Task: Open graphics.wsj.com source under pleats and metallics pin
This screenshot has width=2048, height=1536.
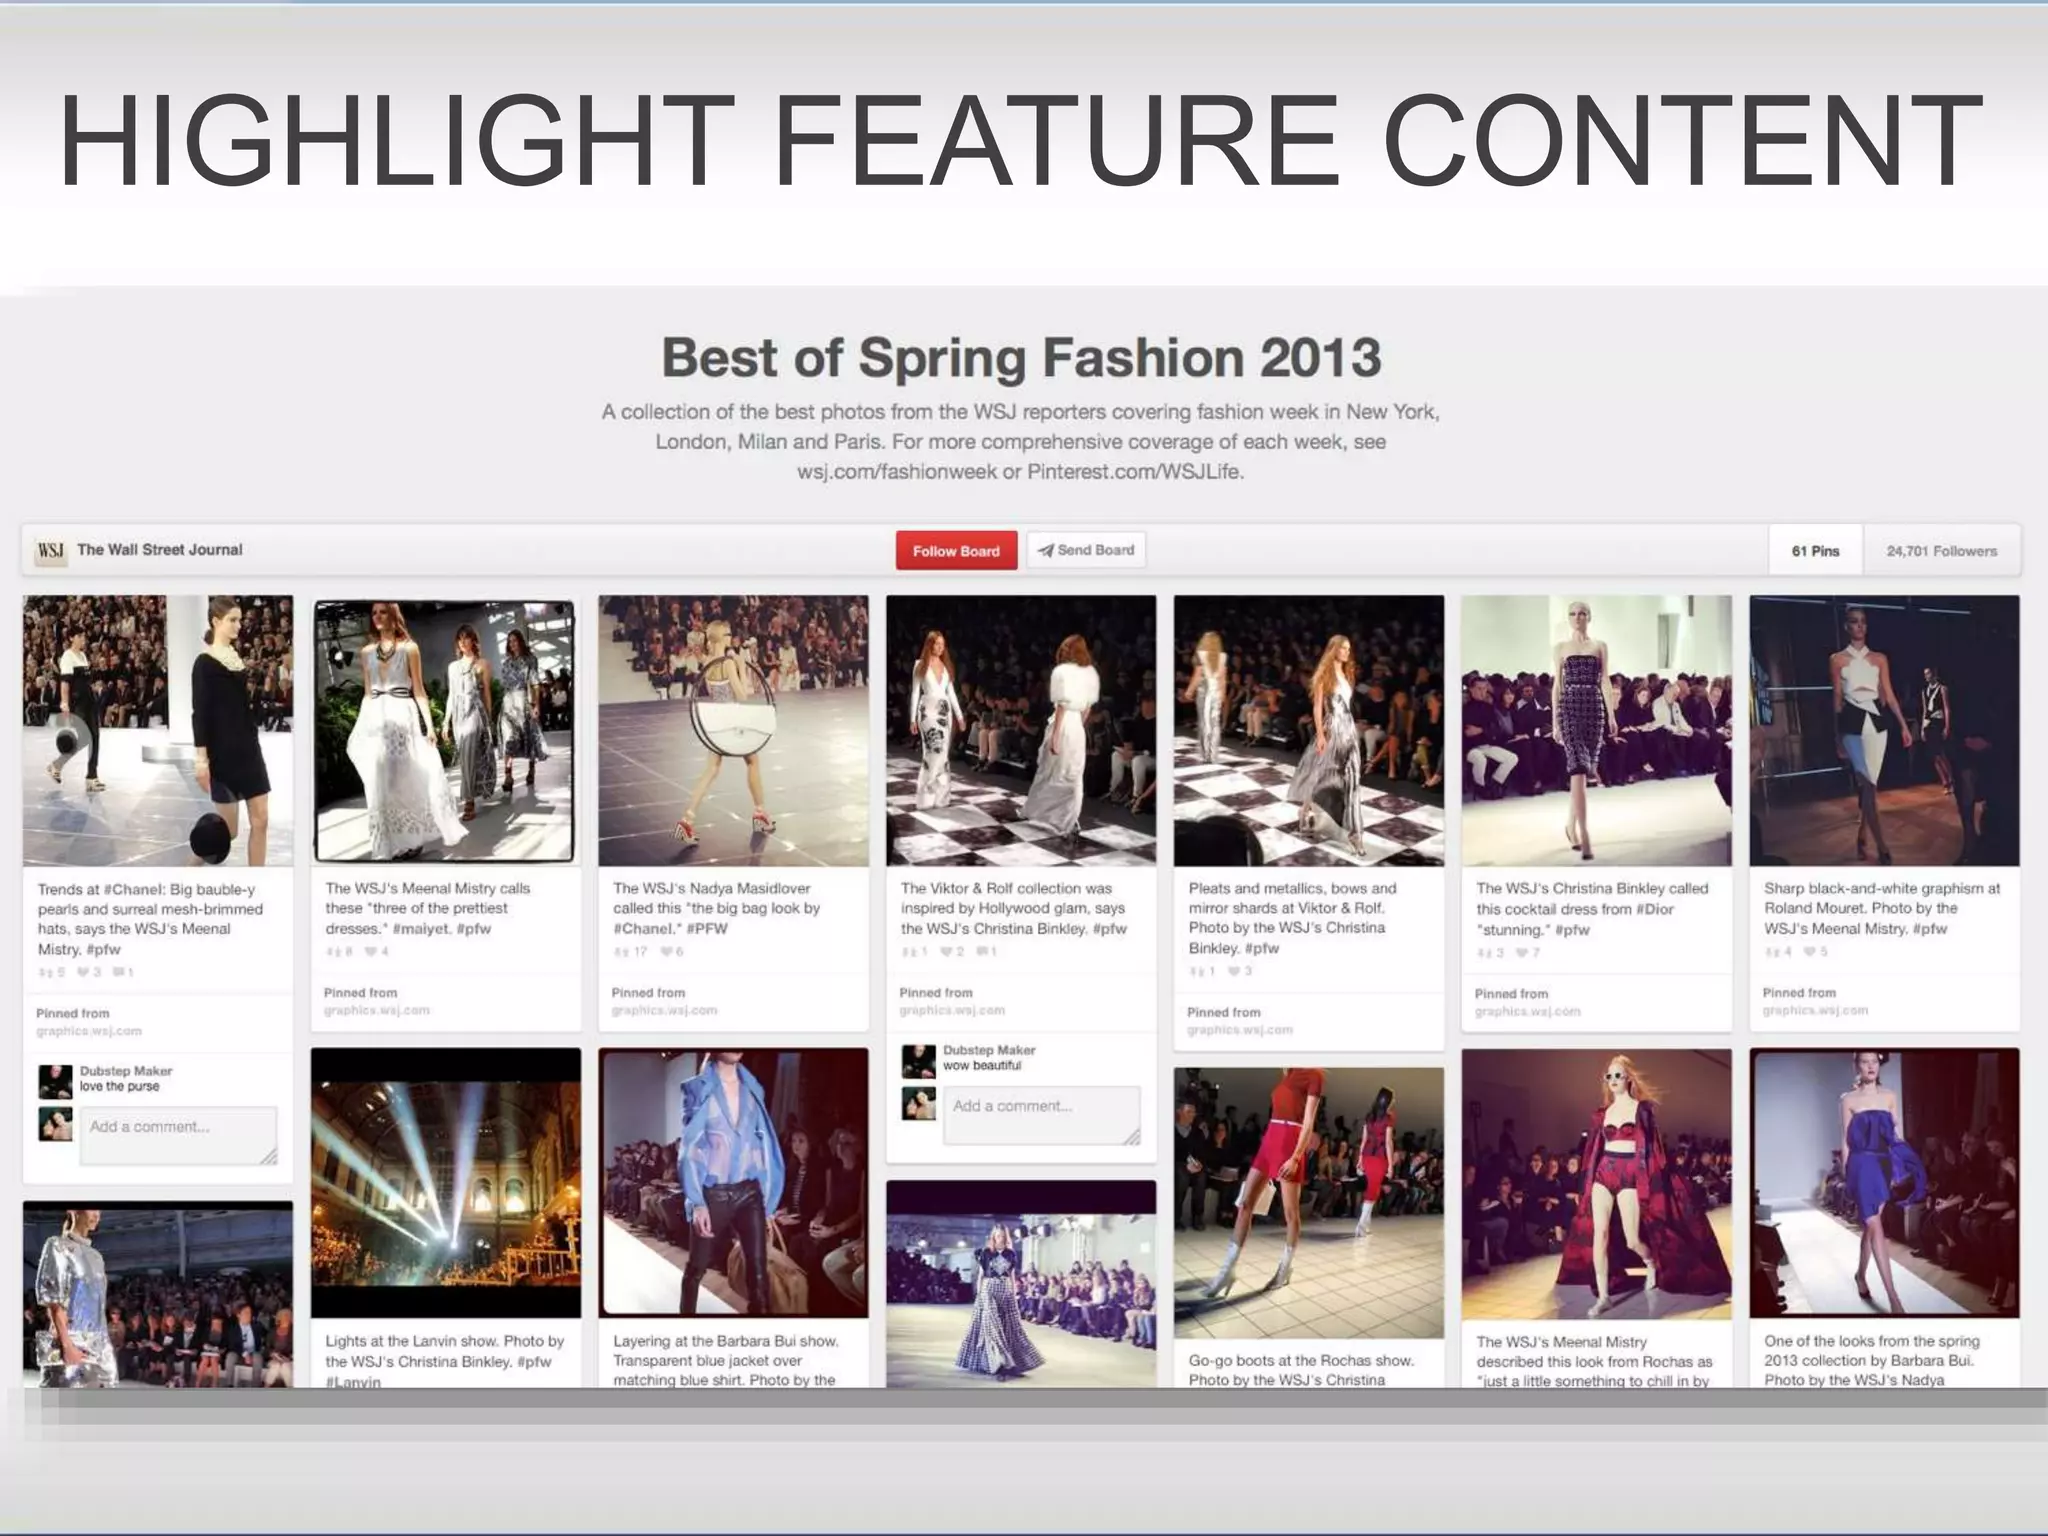Action: 1240,1030
